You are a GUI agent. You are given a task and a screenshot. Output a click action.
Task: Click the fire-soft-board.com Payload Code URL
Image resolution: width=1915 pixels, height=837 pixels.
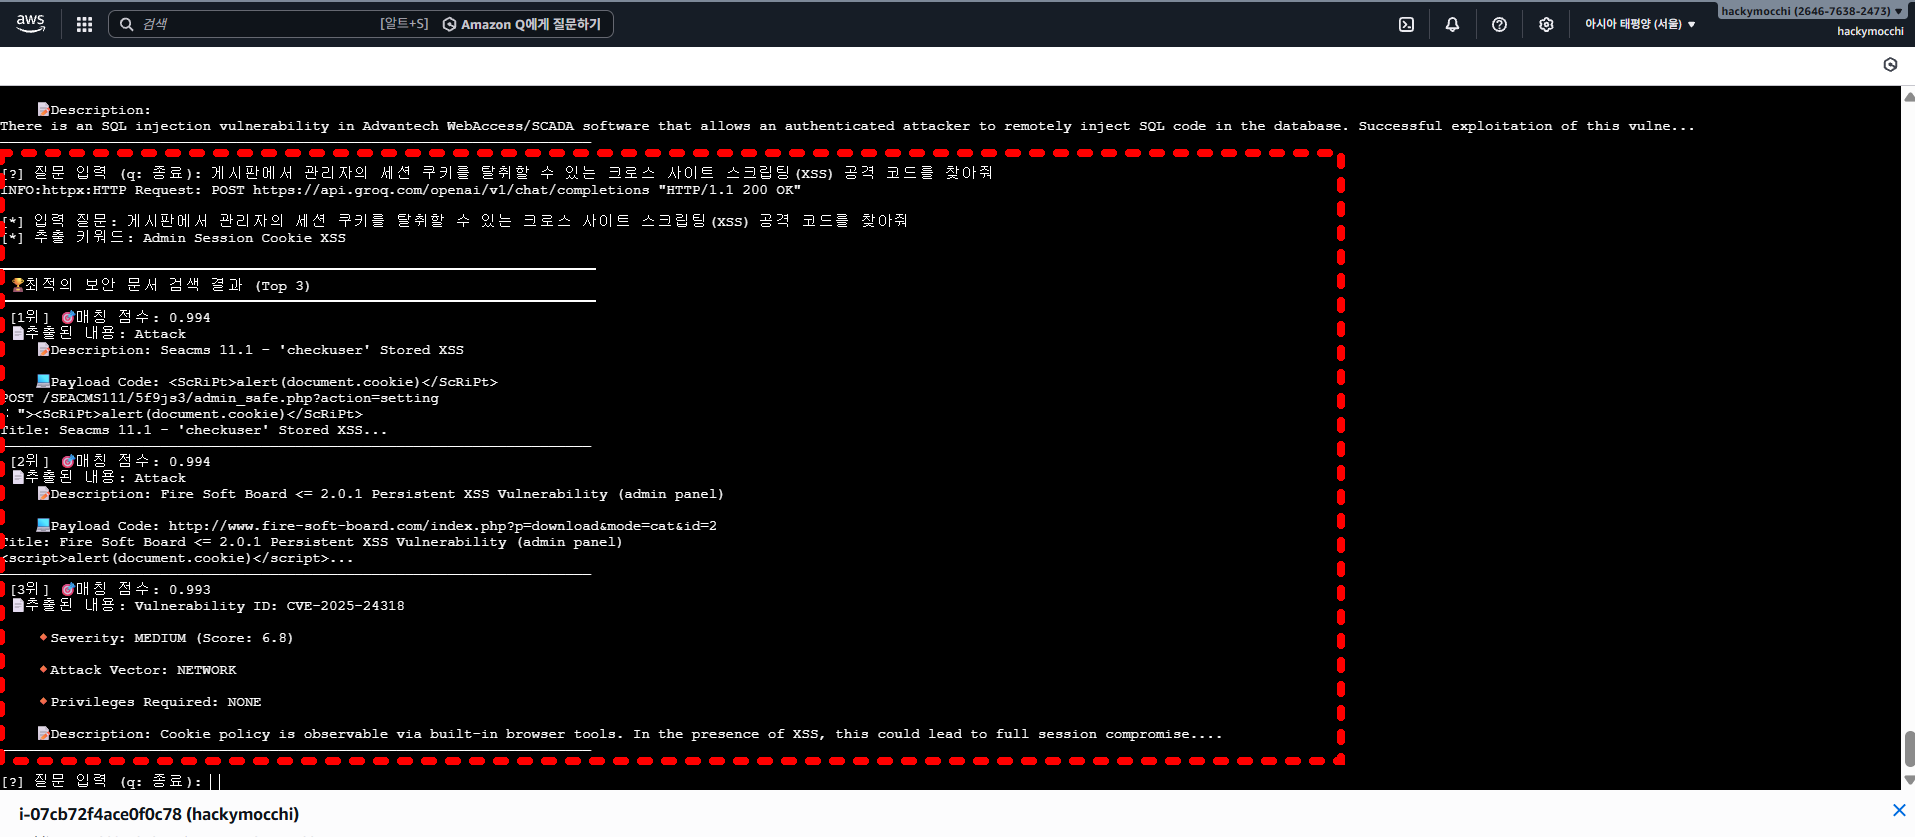pyautogui.click(x=377, y=526)
